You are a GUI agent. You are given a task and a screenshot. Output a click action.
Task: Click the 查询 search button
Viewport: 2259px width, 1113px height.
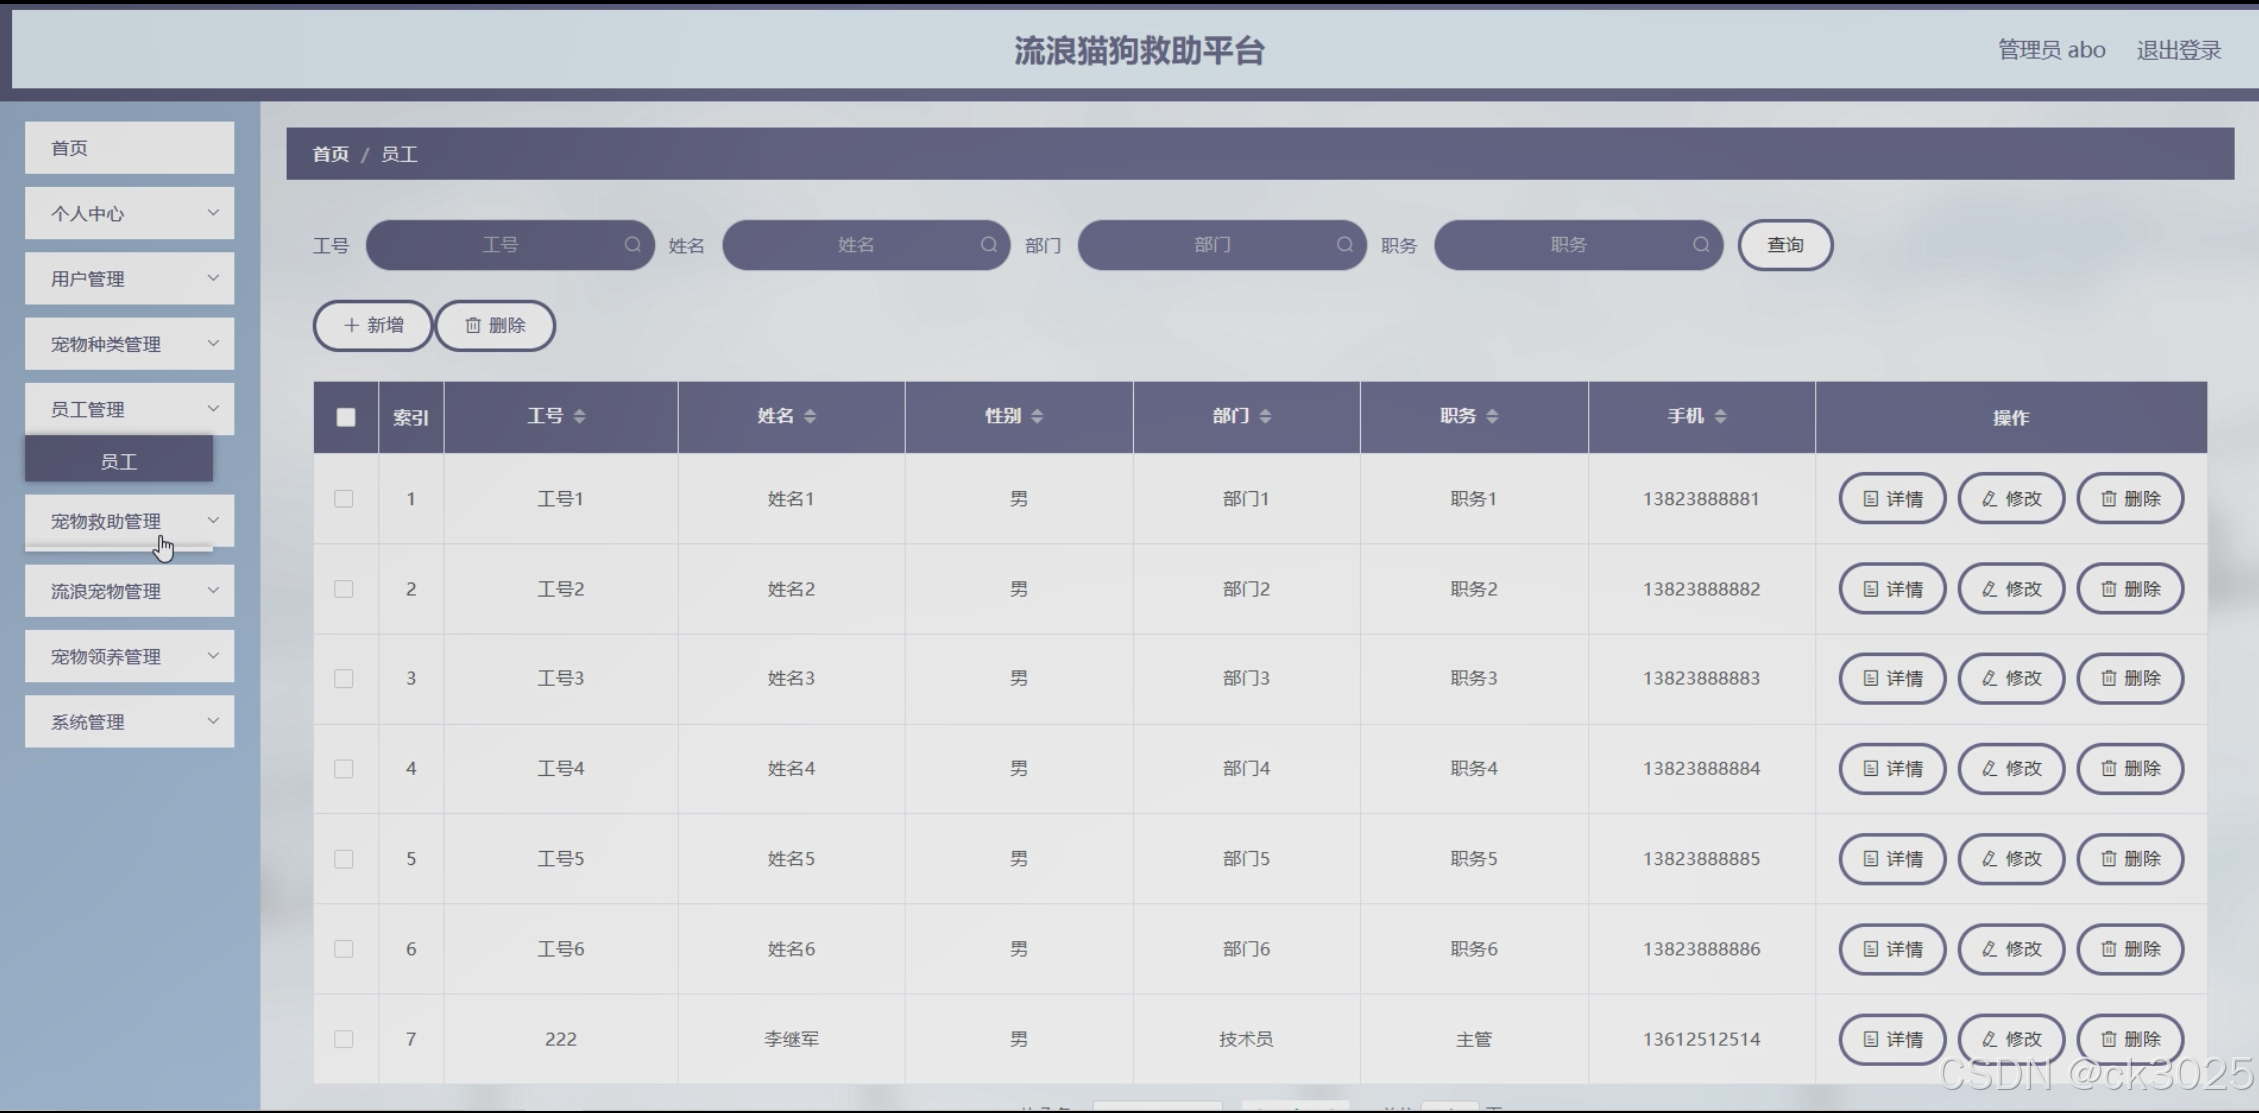click(x=1784, y=245)
